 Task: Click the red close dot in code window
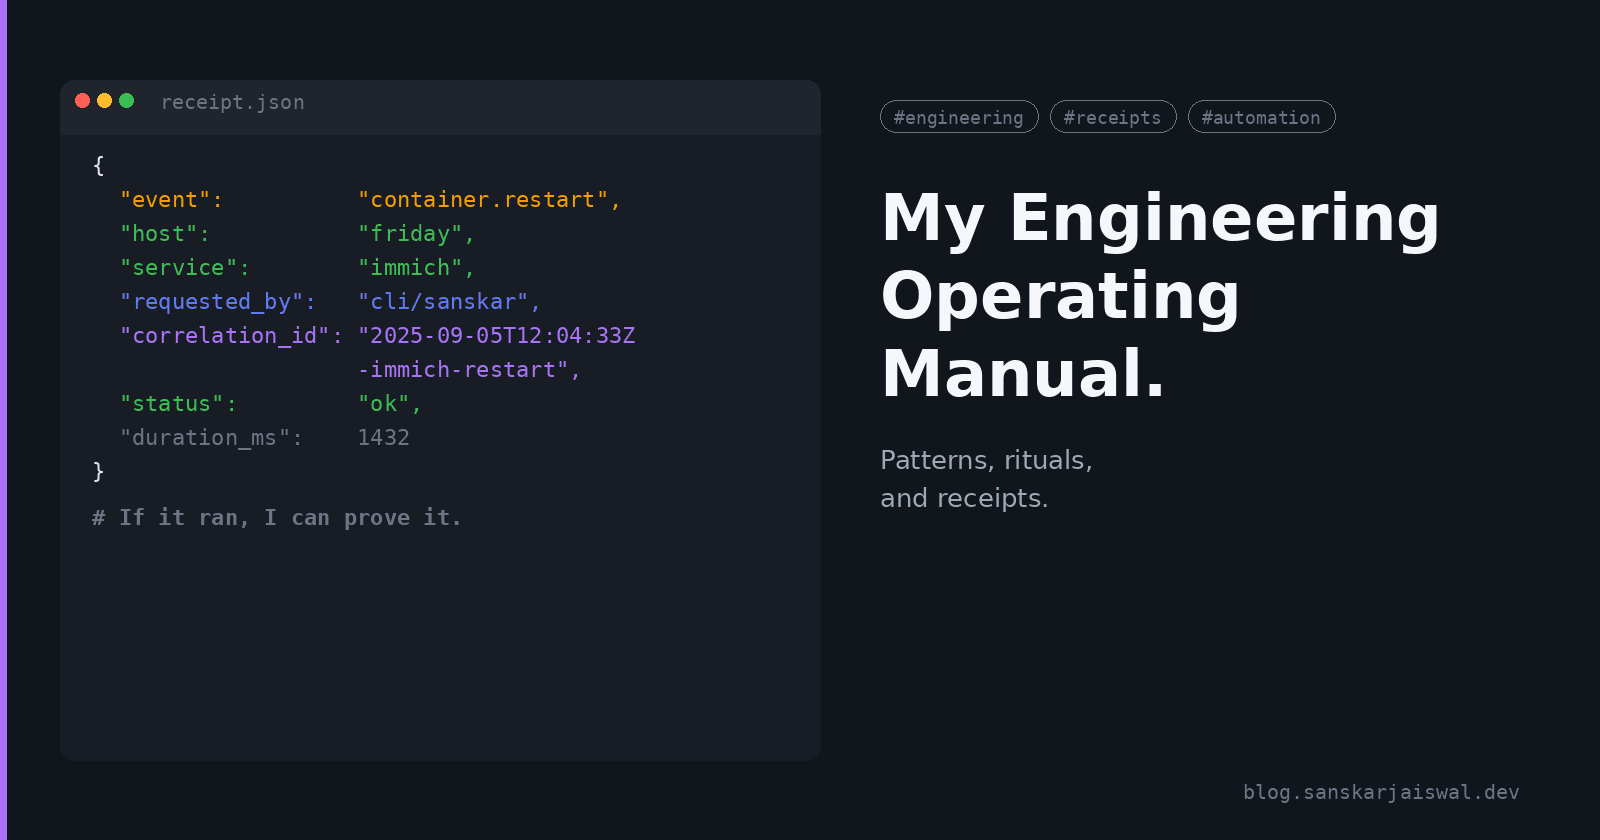click(82, 100)
